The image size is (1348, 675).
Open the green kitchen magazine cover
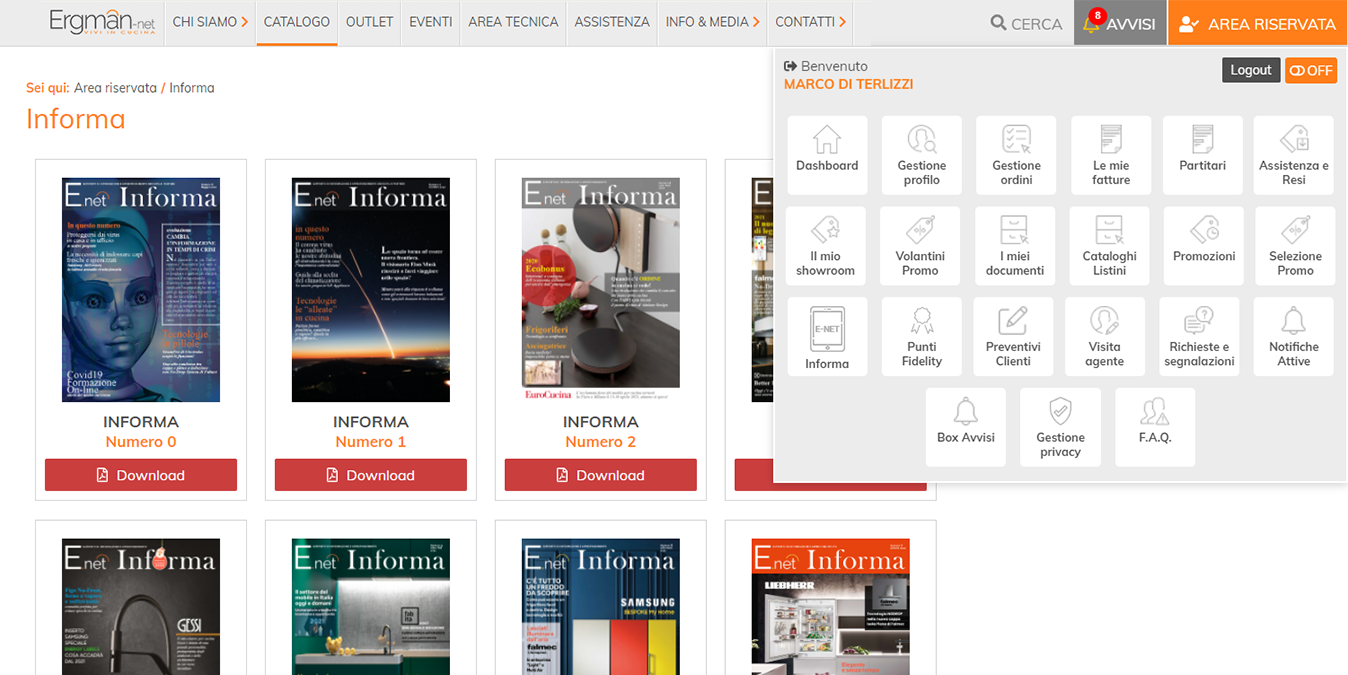tap(371, 607)
